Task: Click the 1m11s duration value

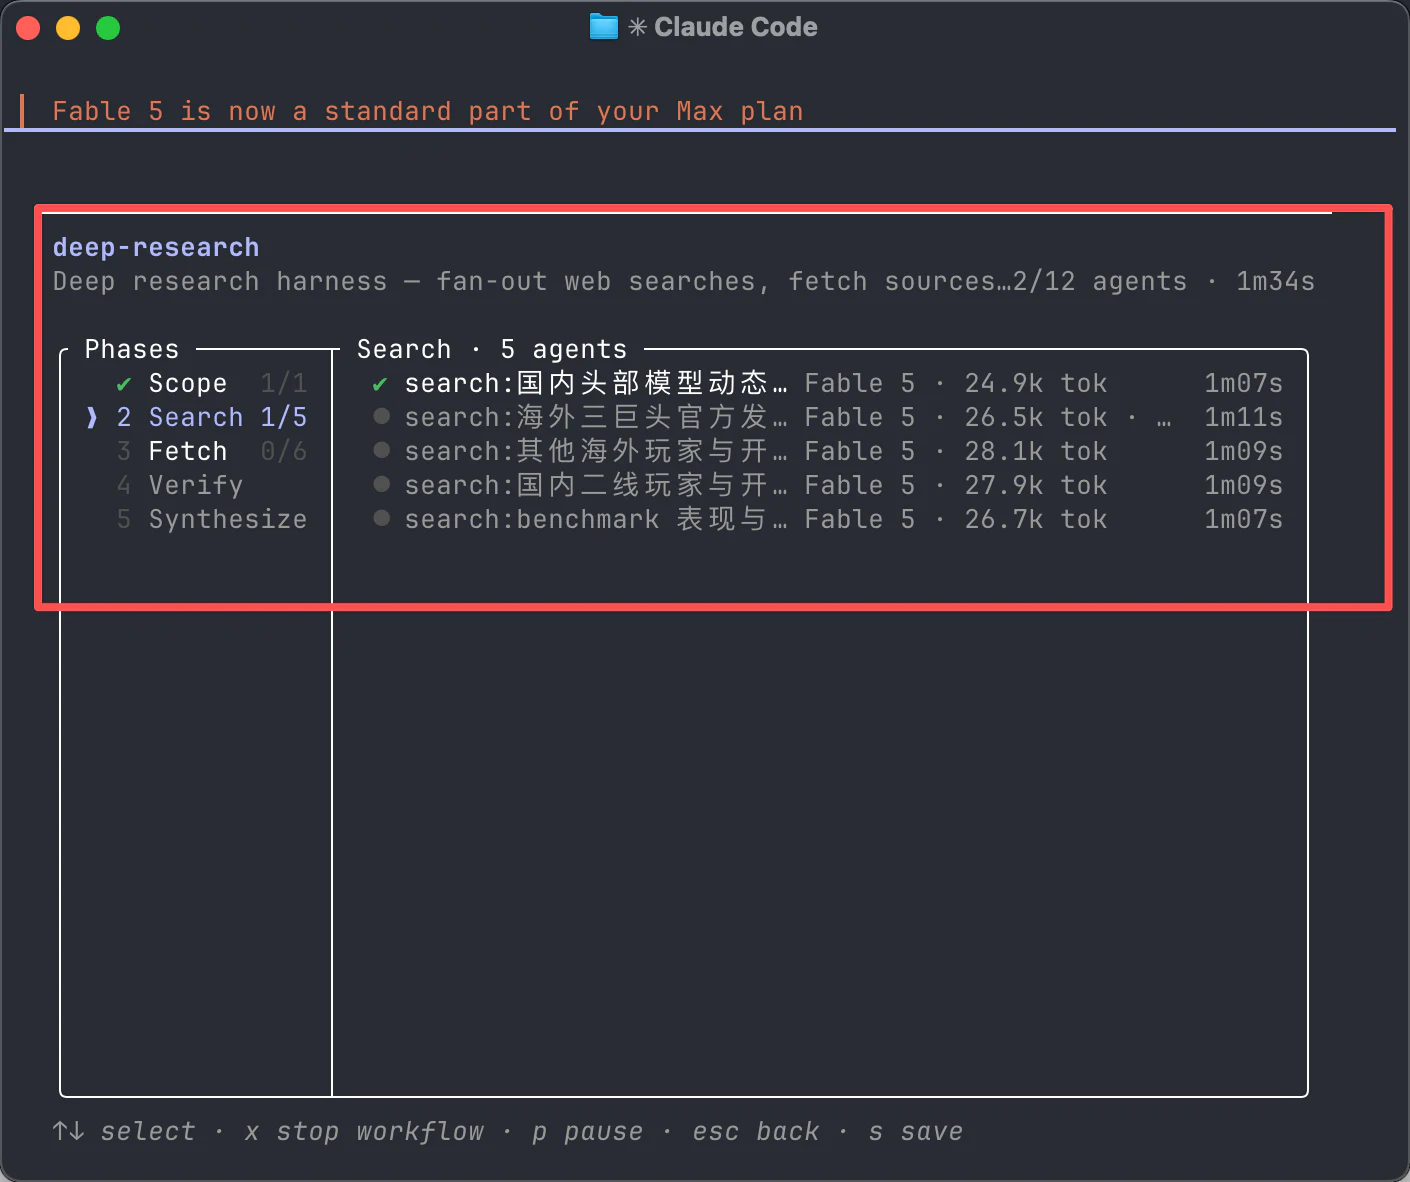Action: pos(1243,417)
